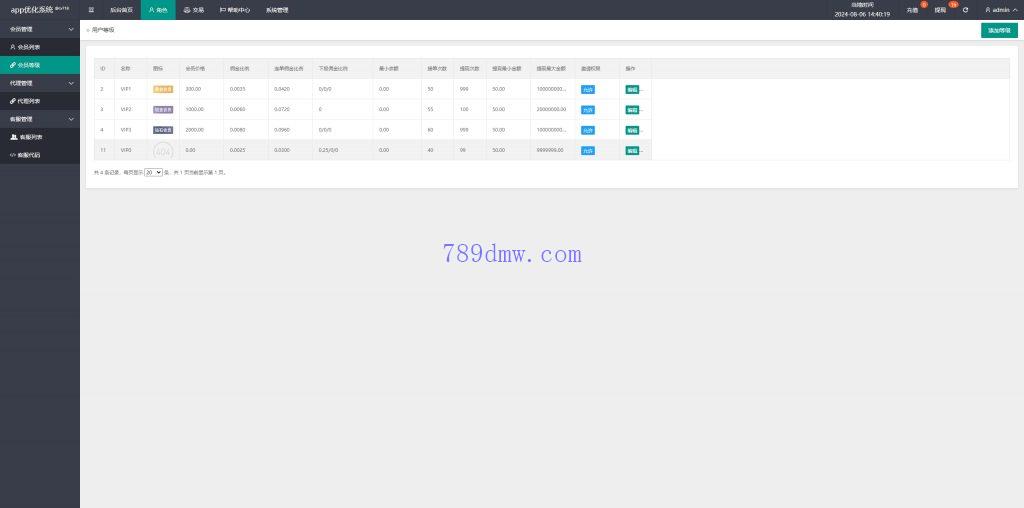
Task: Expand the admin user menu
Action: tap(997, 10)
